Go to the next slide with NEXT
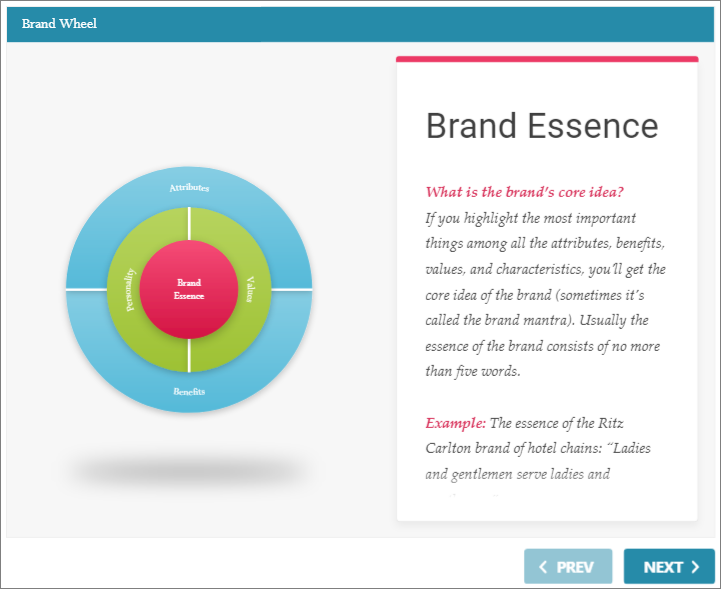721x589 pixels. pyautogui.click(x=668, y=567)
